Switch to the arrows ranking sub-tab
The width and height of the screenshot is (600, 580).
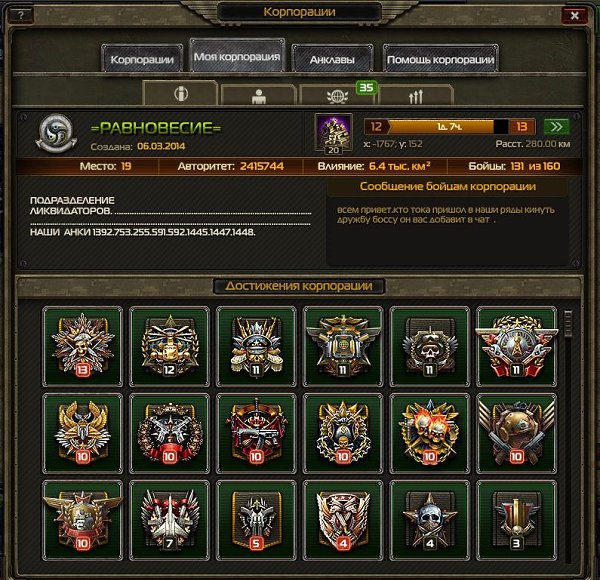(416, 95)
